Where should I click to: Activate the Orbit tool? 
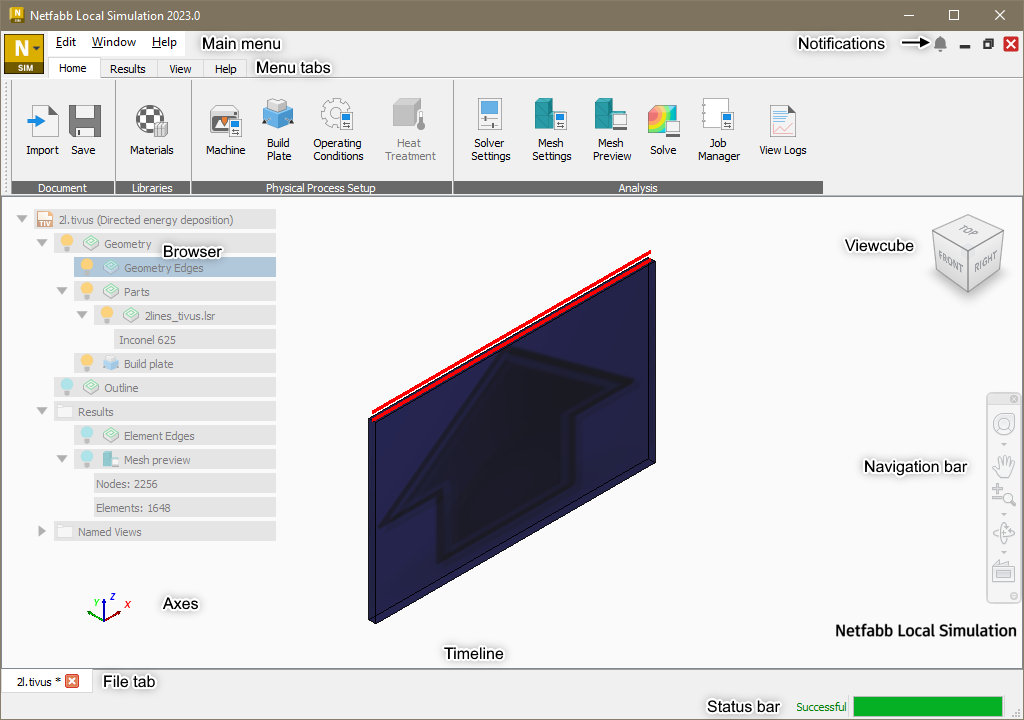click(1004, 532)
